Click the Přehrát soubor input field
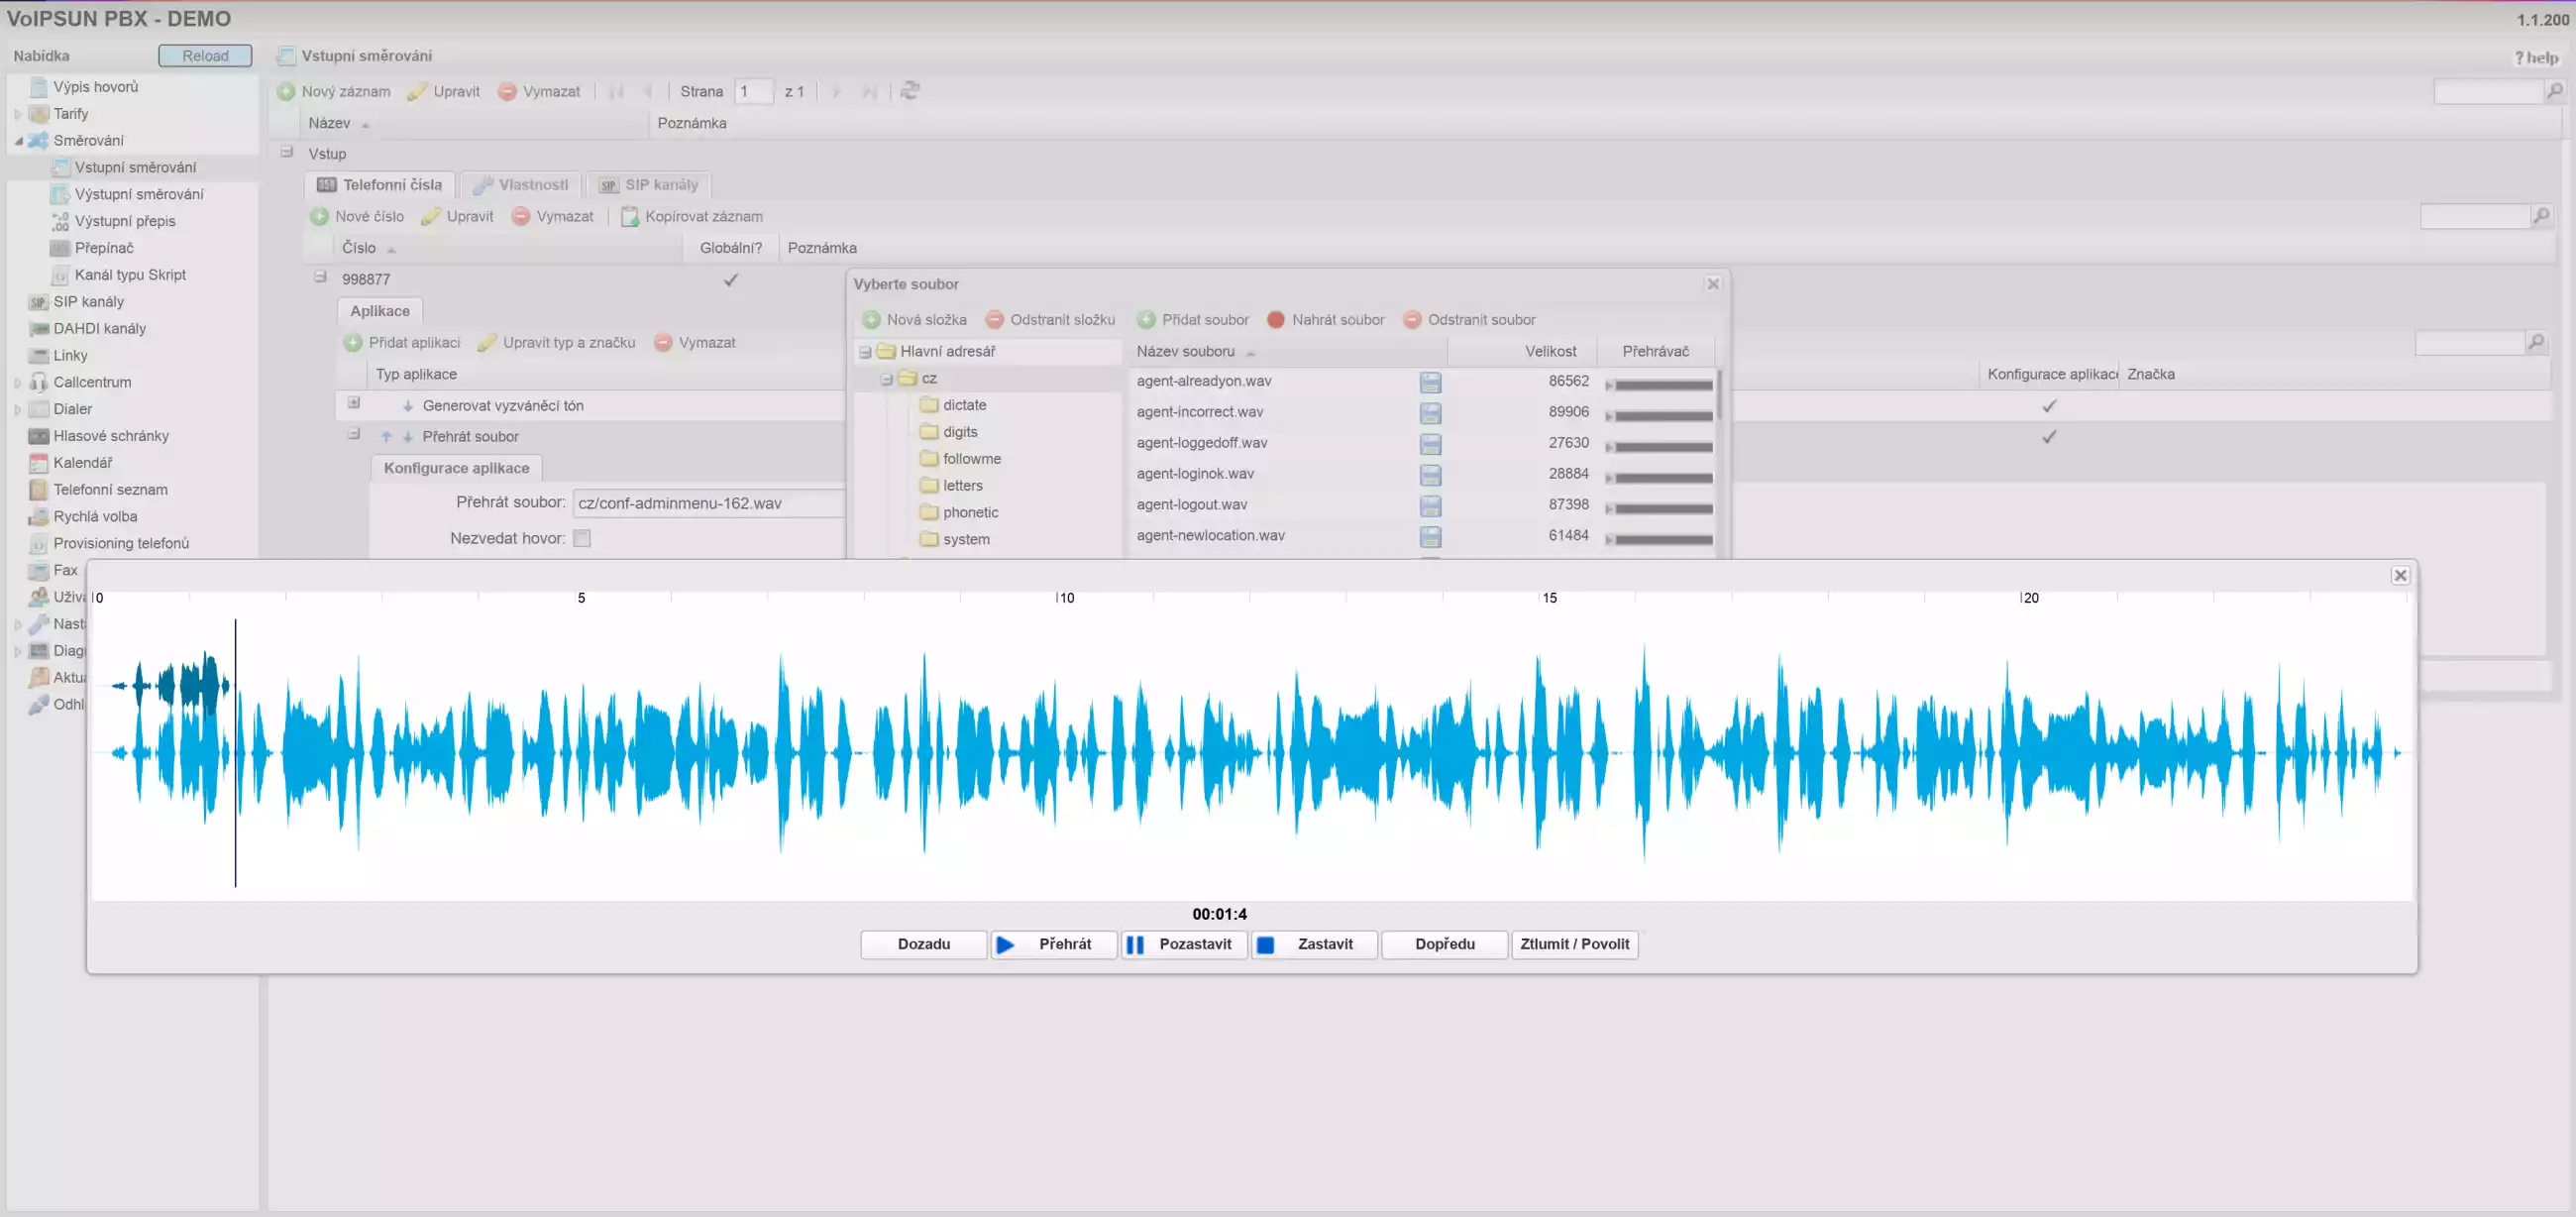This screenshot has height=1217, width=2576. [x=709, y=503]
